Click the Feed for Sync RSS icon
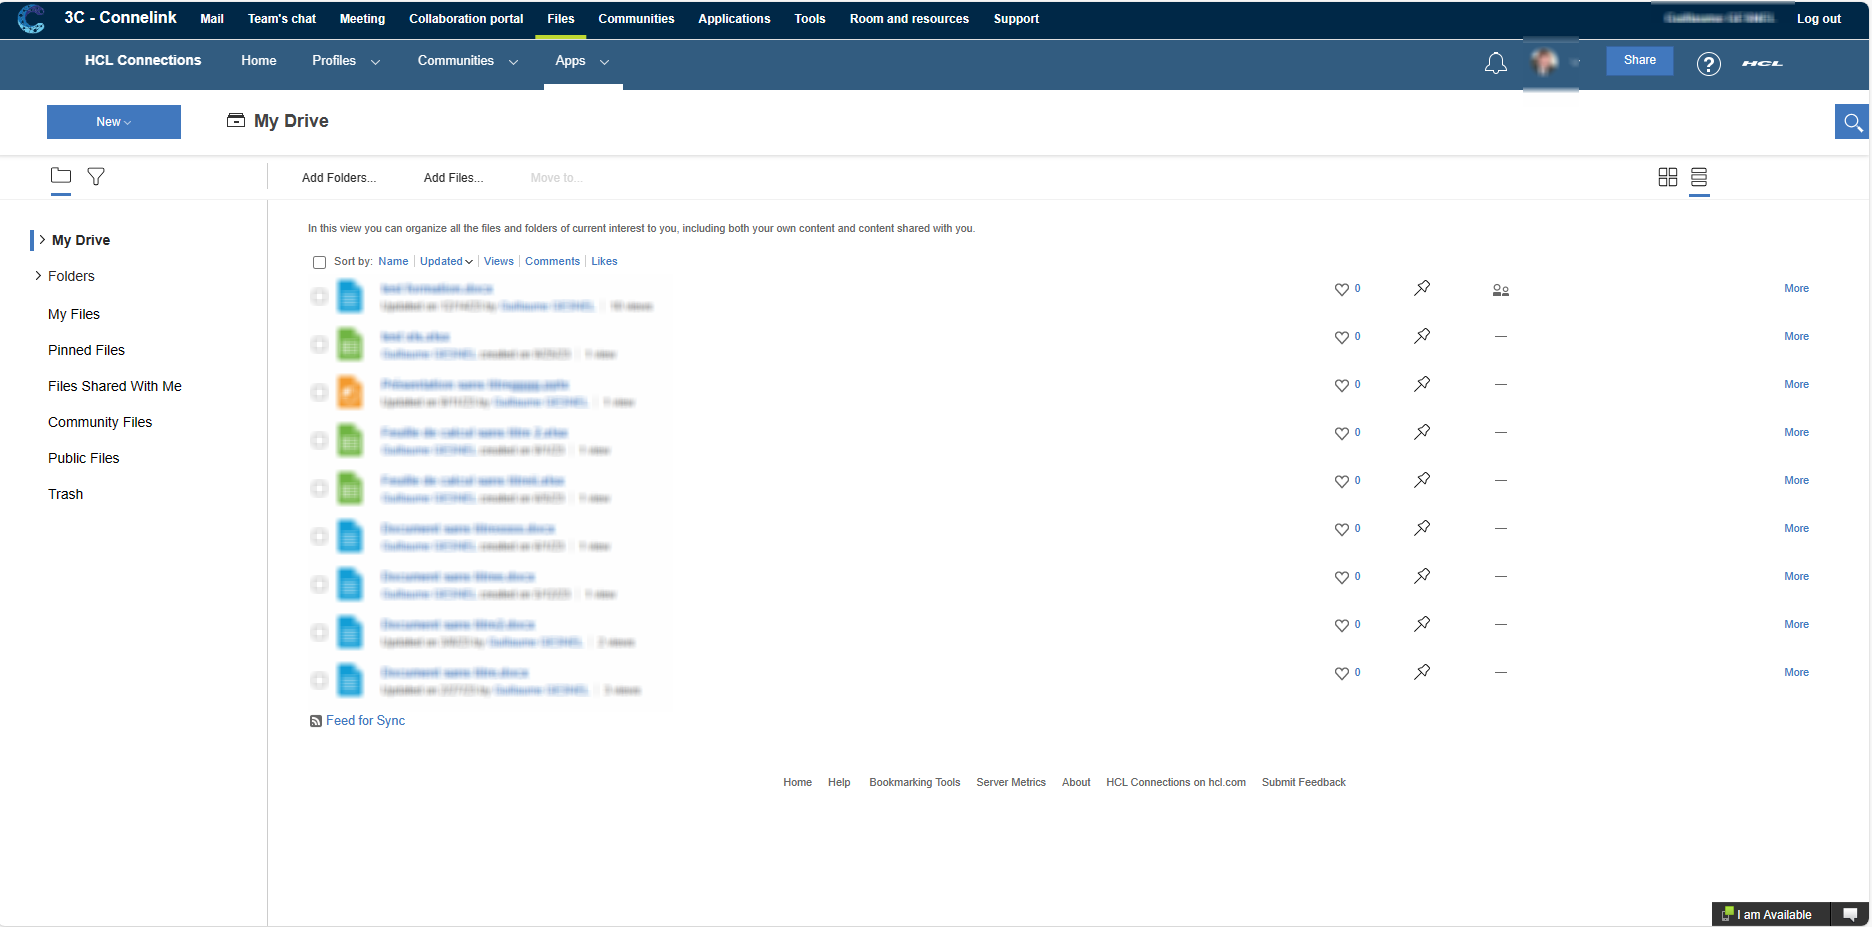Viewport: 1872px width, 927px height. point(316,721)
